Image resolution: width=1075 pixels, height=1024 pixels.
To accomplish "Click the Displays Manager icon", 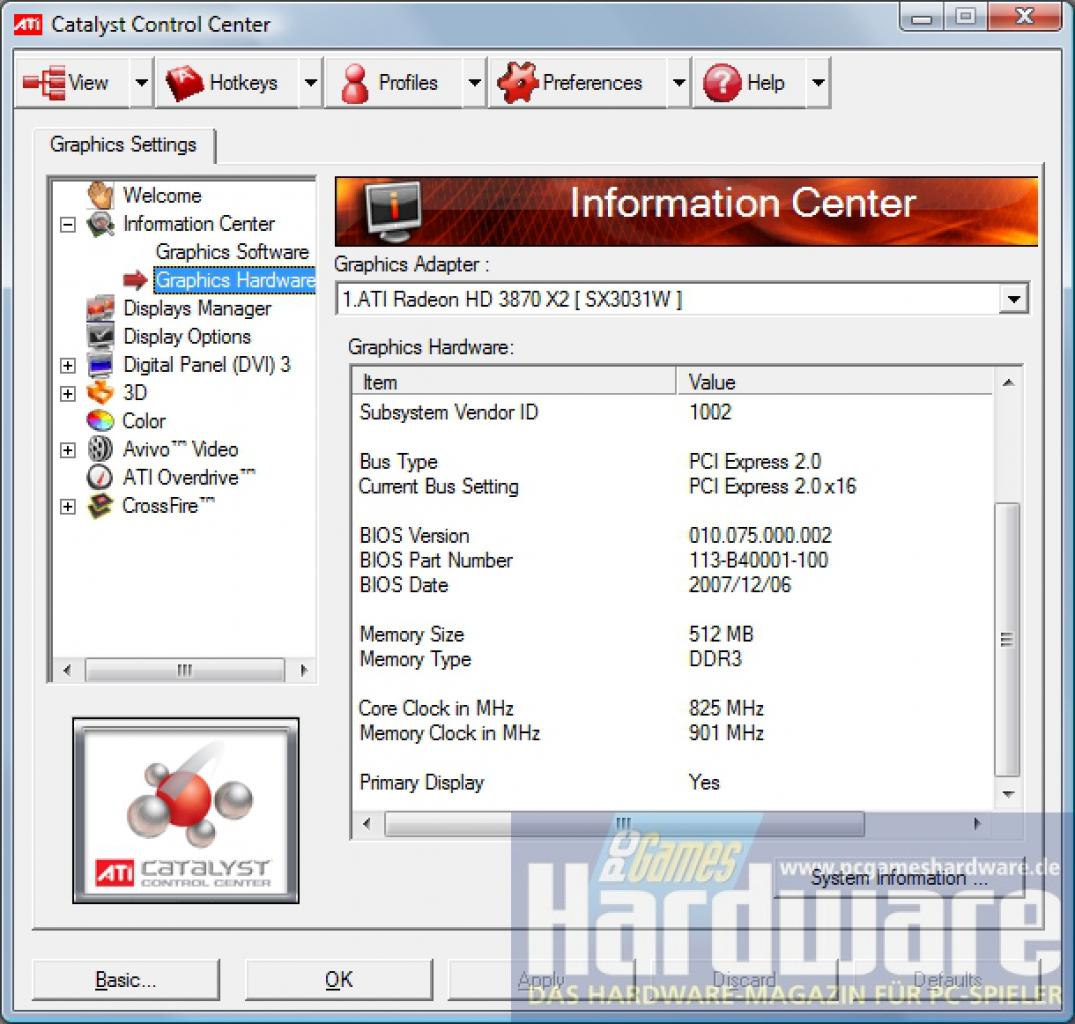I will pyautogui.click(x=100, y=308).
